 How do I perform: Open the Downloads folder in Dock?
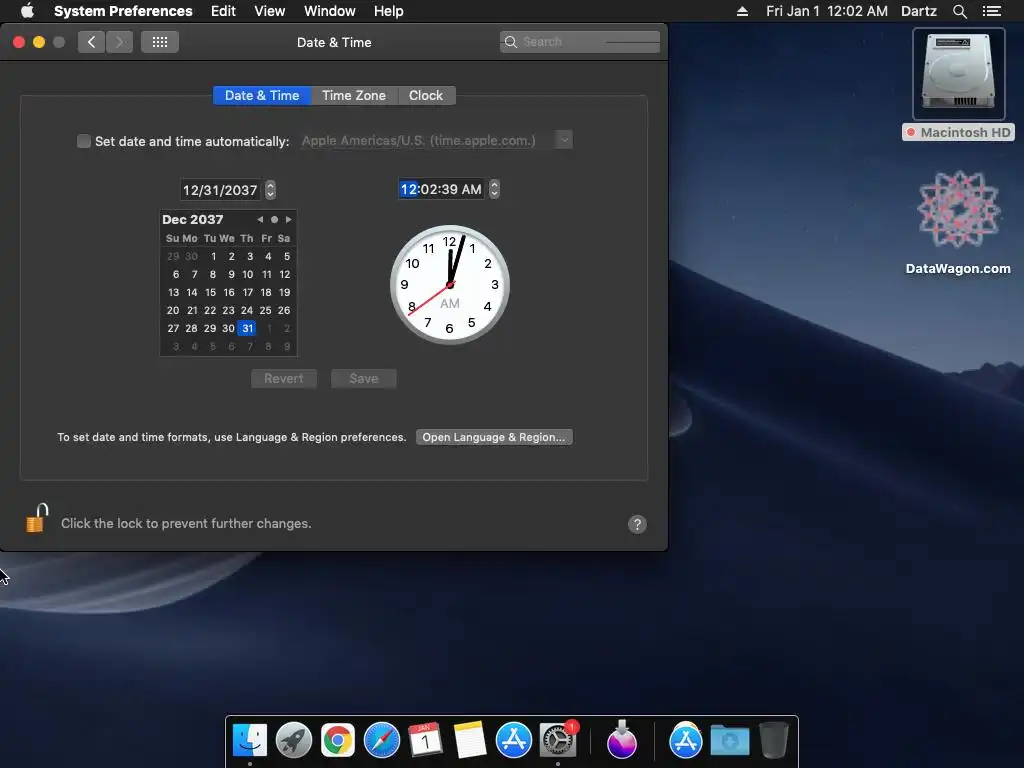[729, 740]
